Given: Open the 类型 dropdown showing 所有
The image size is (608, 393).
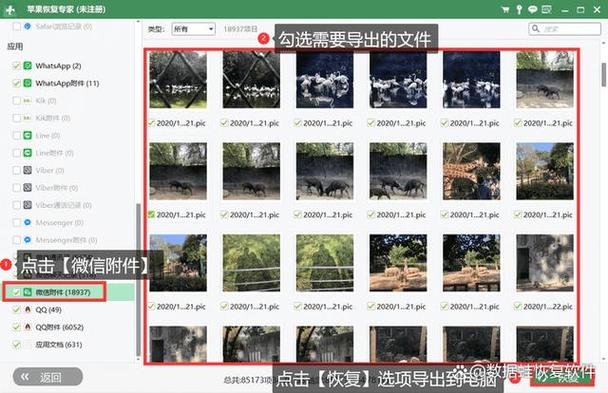Looking at the screenshot, I should pyautogui.click(x=193, y=29).
